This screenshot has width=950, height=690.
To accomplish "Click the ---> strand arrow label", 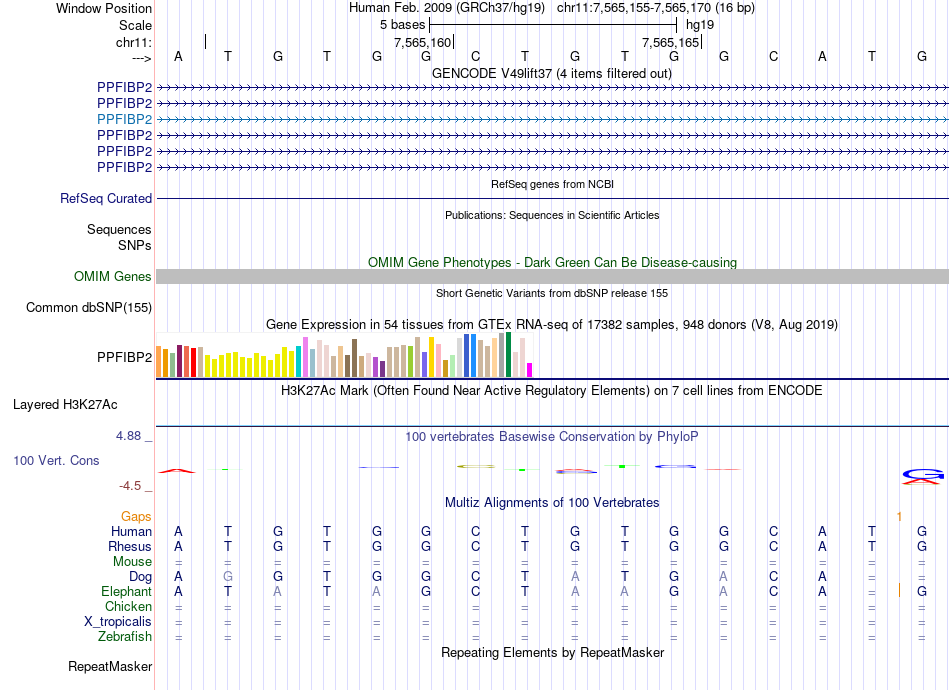I will (142, 58).
